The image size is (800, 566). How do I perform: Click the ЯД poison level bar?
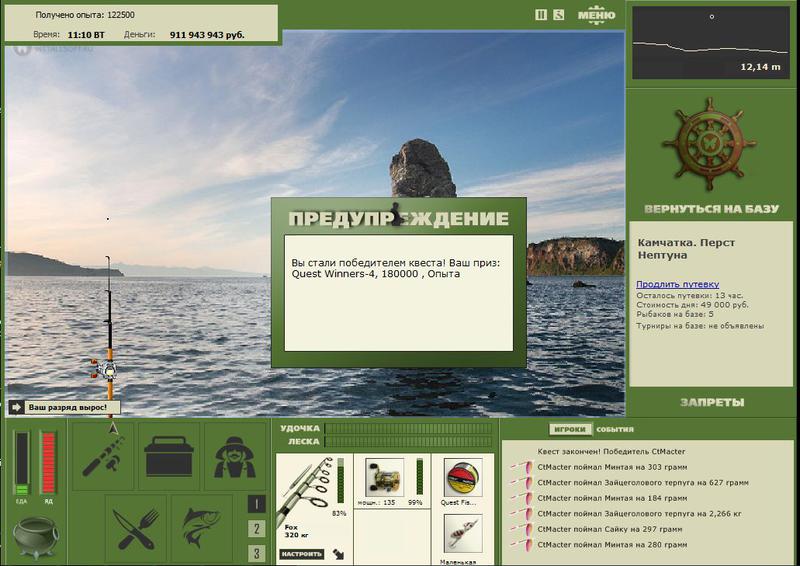(x=48, y=463)
